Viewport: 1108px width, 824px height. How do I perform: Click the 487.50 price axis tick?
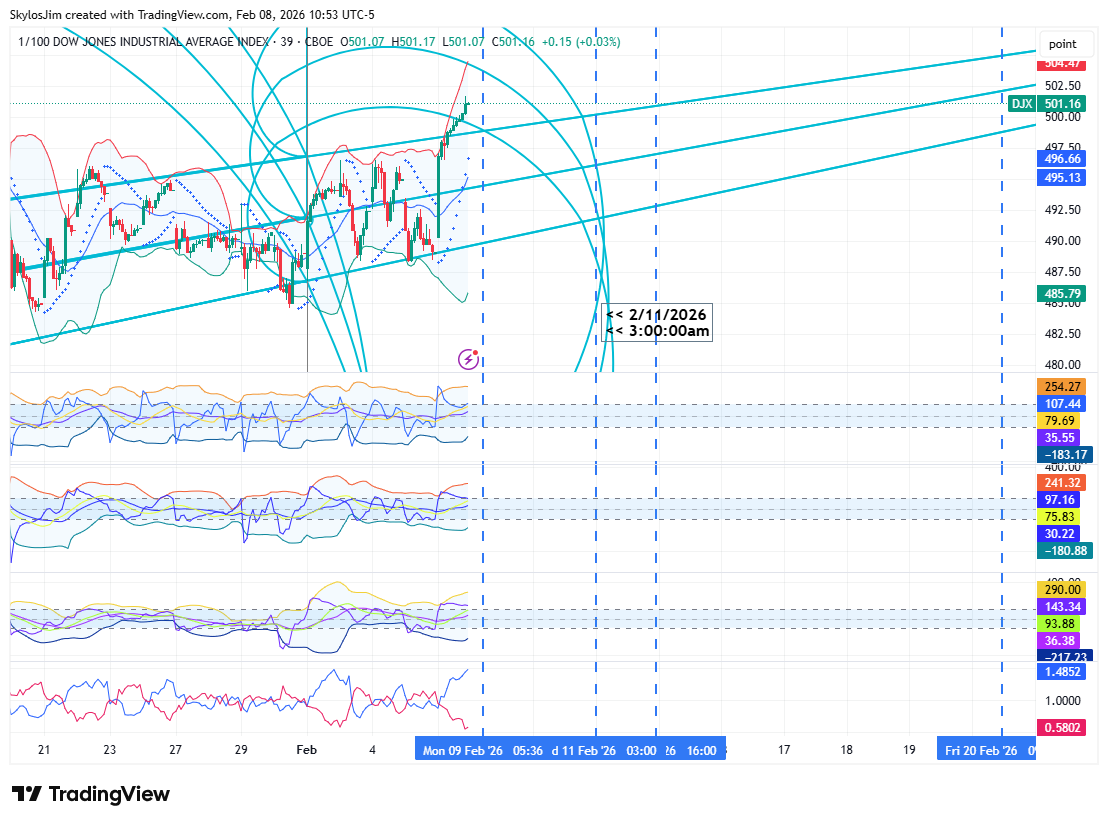click(1062, 272)
